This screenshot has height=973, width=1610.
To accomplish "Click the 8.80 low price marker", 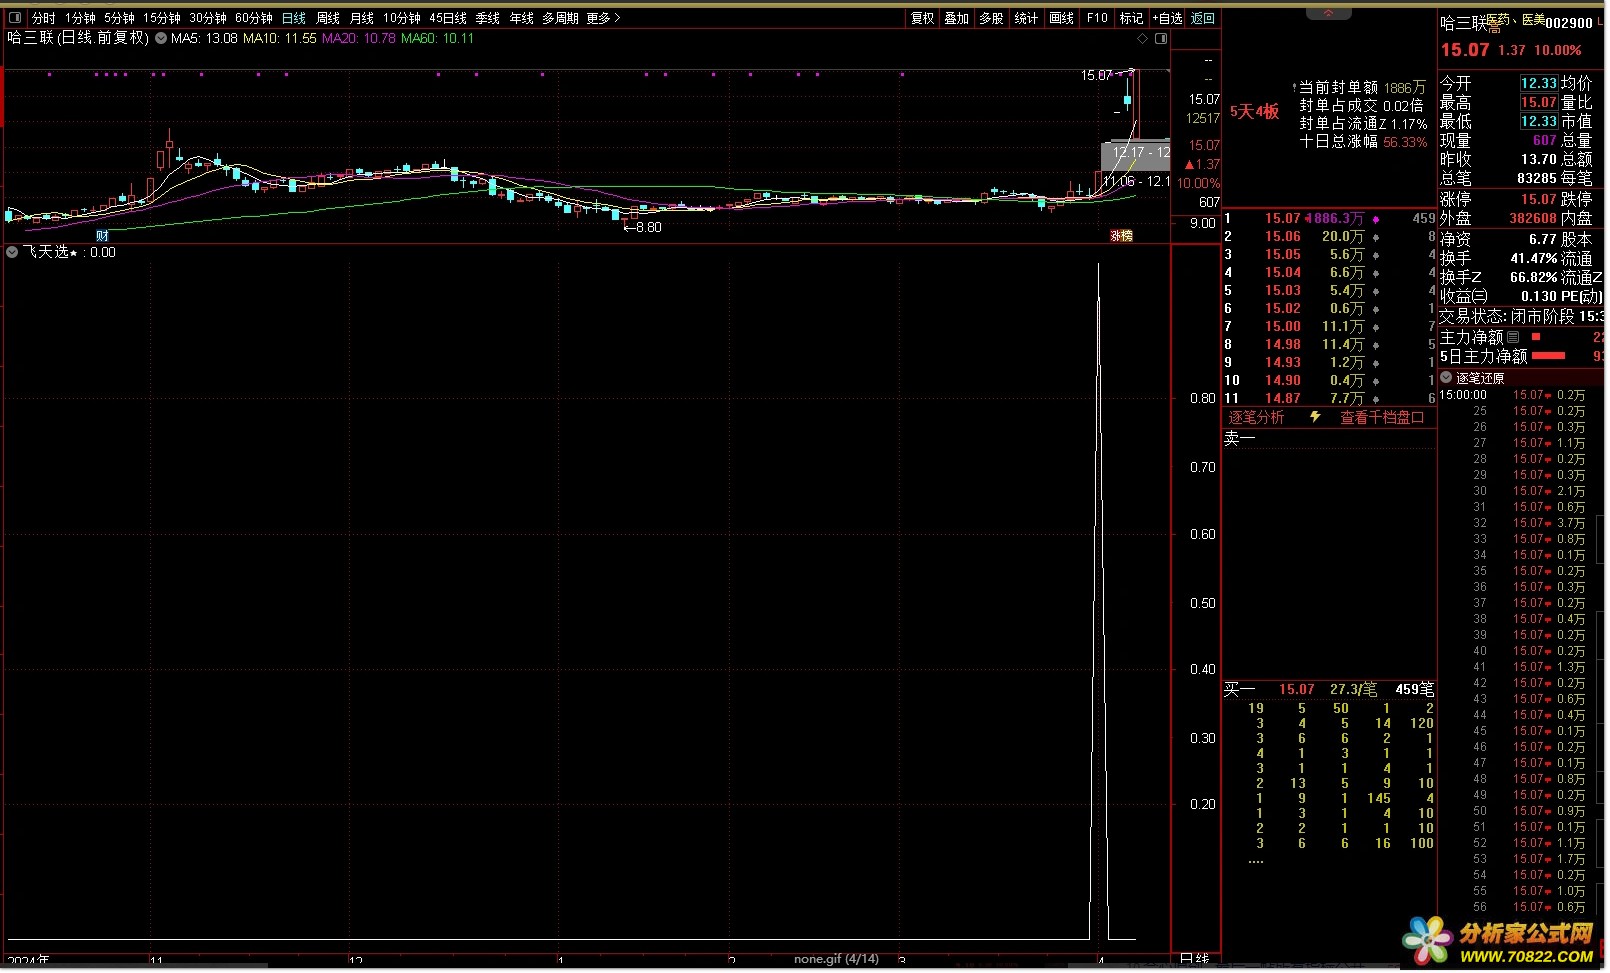I will [x=642, y=227].
